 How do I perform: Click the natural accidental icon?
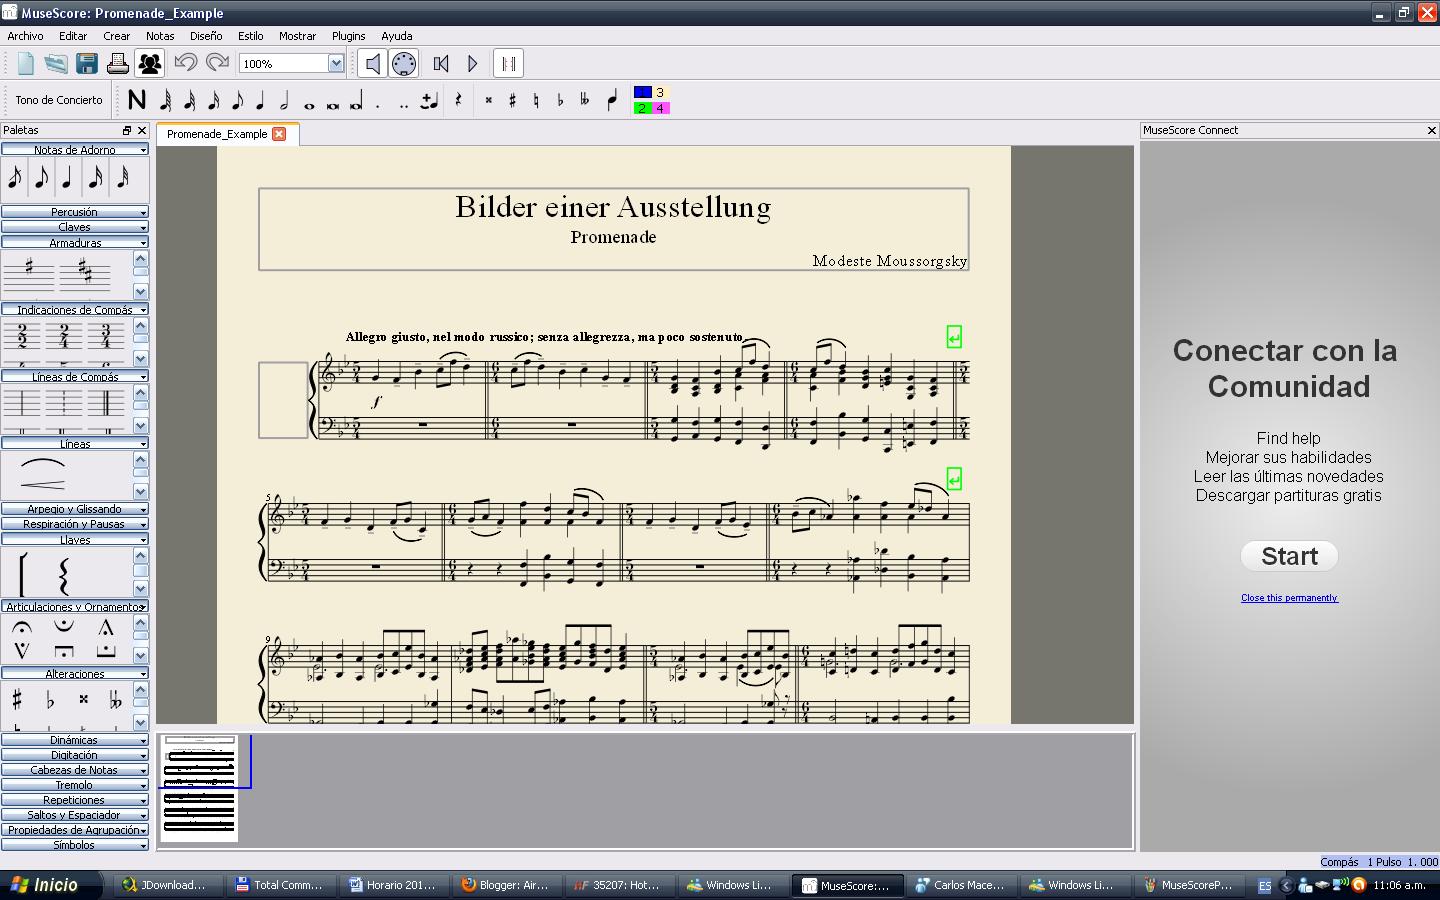point(536,100)
